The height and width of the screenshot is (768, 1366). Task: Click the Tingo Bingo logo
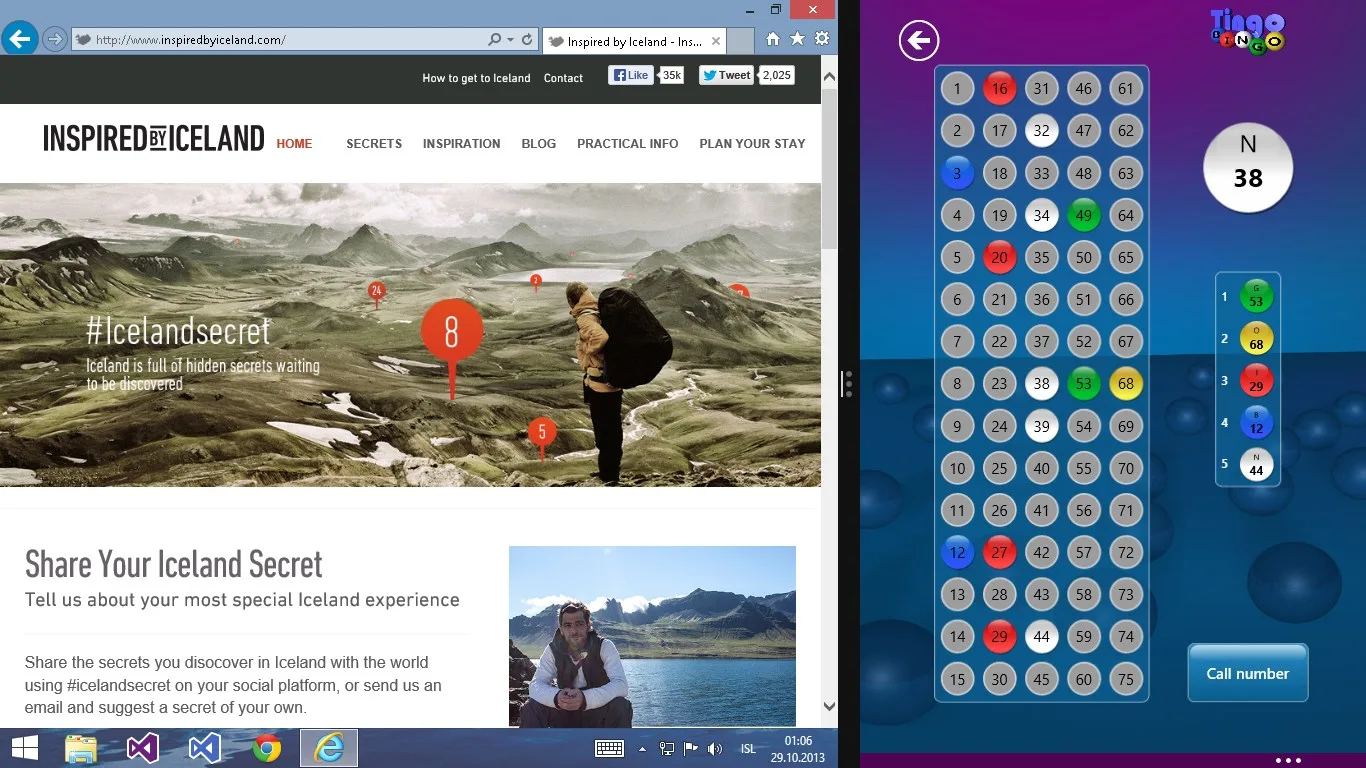[1247, 32]
